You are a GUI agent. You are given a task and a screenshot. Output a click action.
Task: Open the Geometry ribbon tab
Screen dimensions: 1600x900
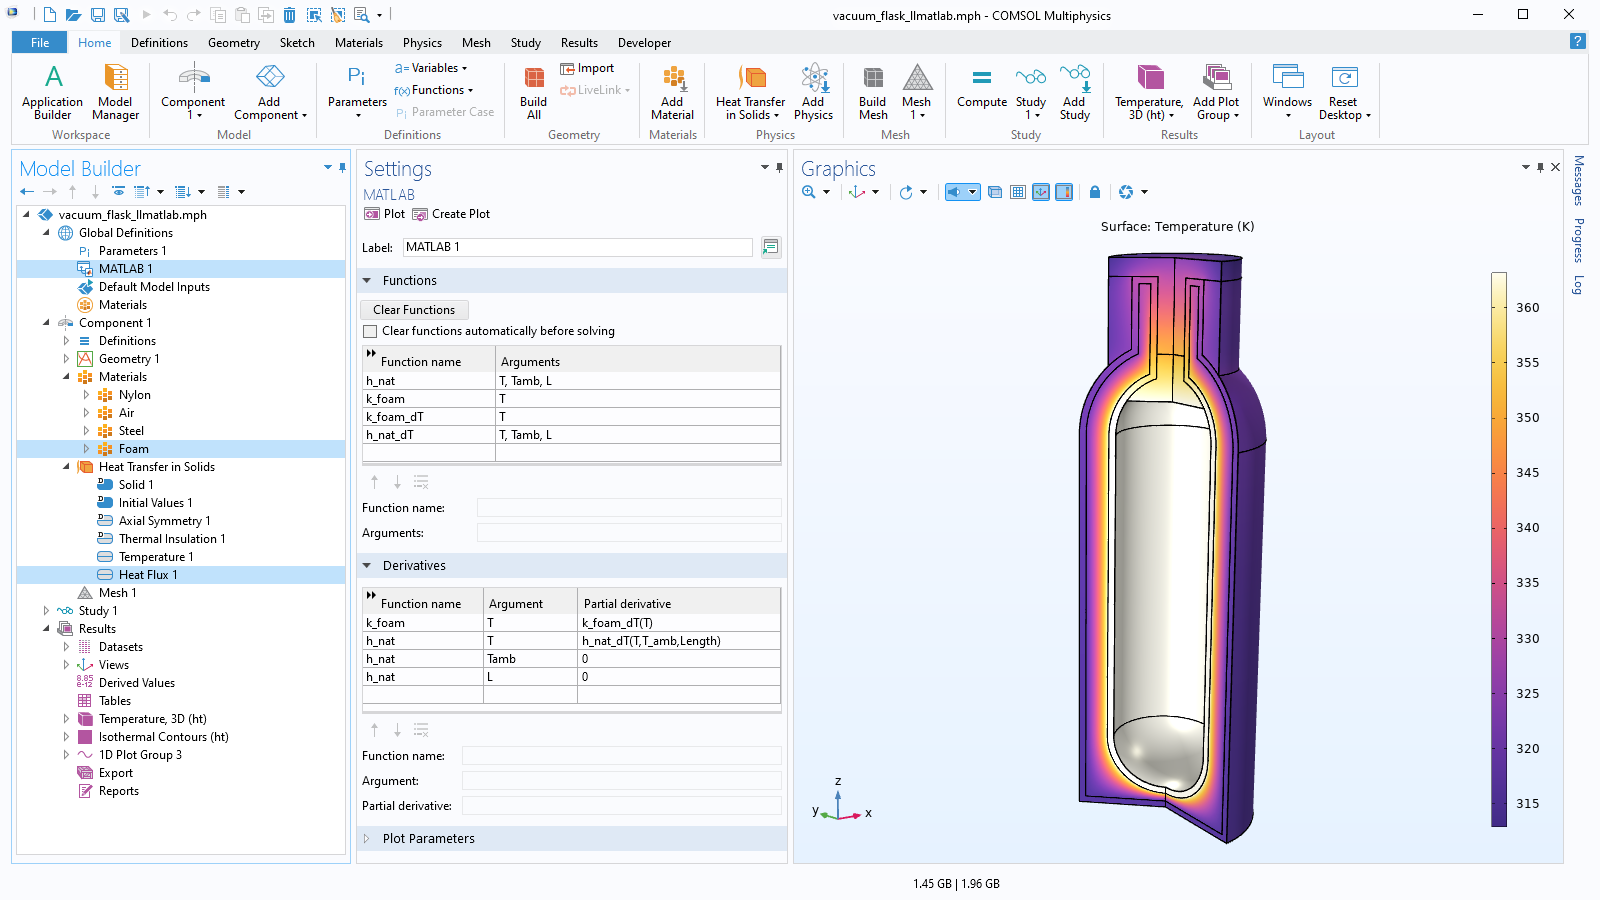point(234,43)
